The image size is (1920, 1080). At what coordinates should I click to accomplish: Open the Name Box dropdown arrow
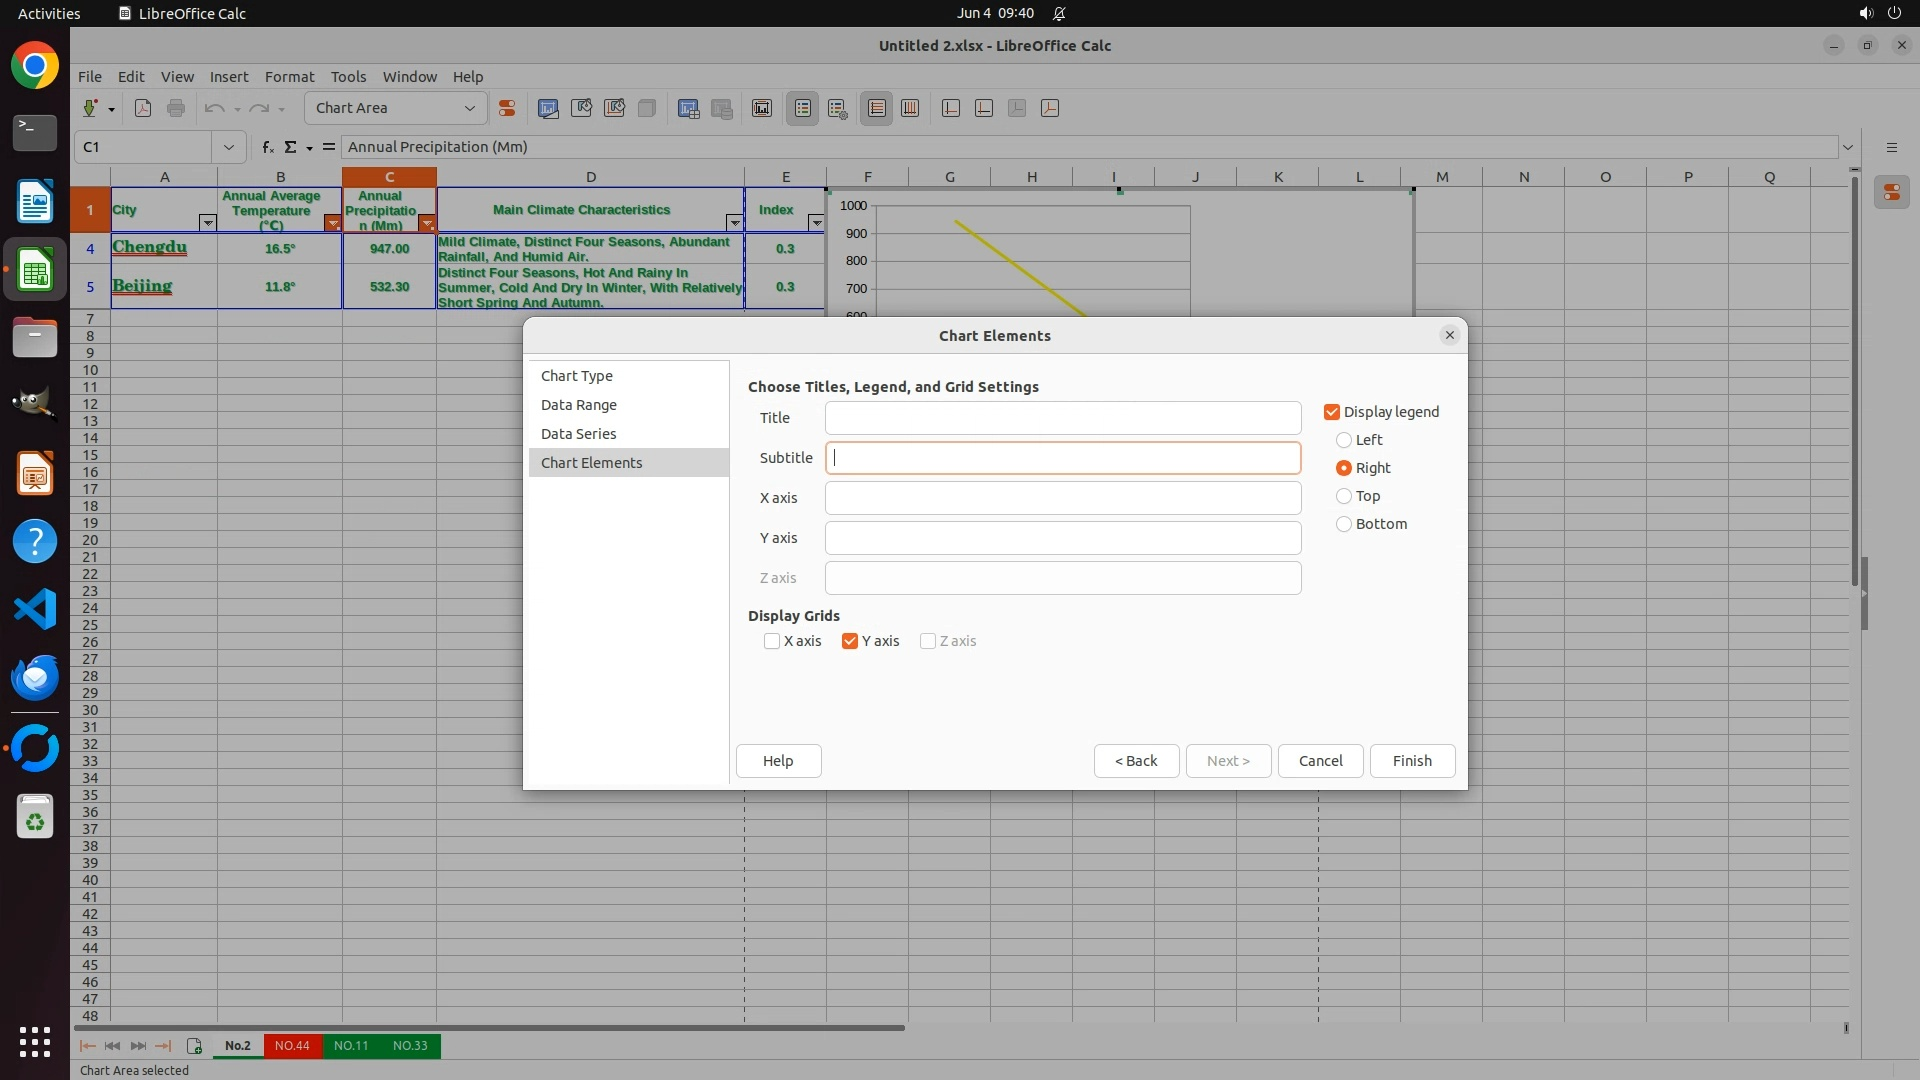click(x=229, y=147)
